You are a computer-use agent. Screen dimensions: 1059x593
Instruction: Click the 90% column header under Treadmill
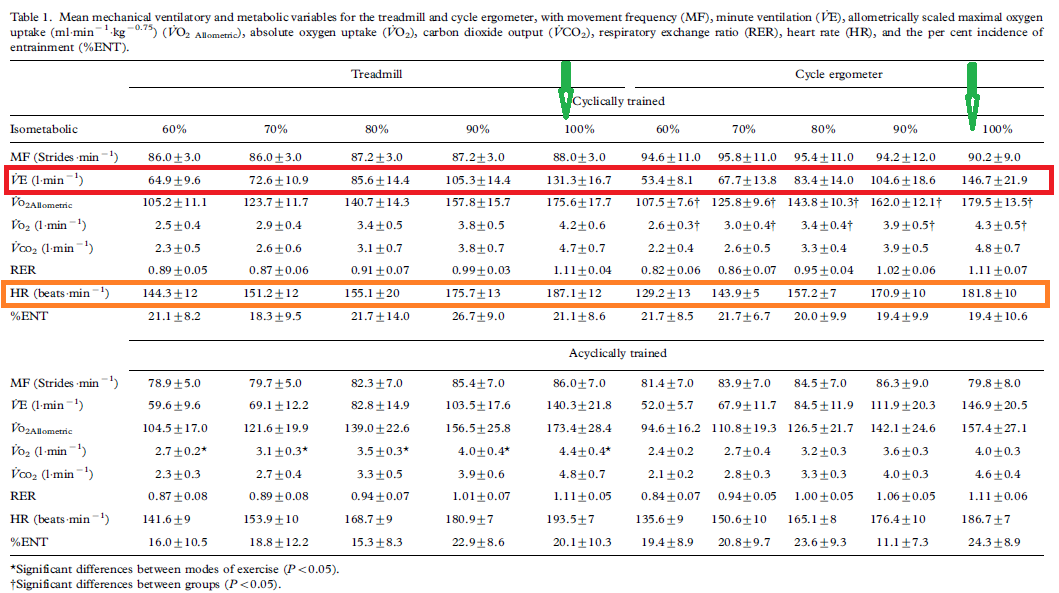coord(479,129)
